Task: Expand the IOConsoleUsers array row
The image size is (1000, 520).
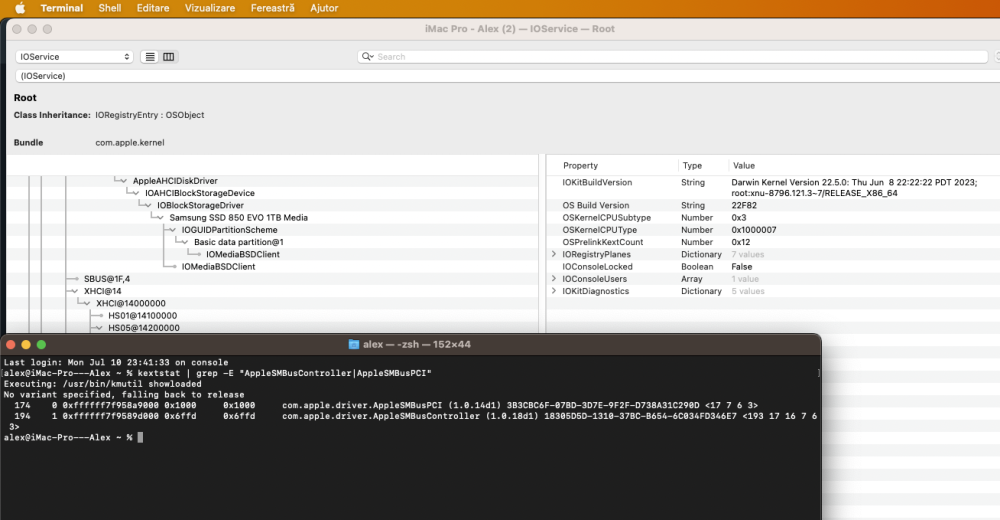Action: tap(554, 279)
